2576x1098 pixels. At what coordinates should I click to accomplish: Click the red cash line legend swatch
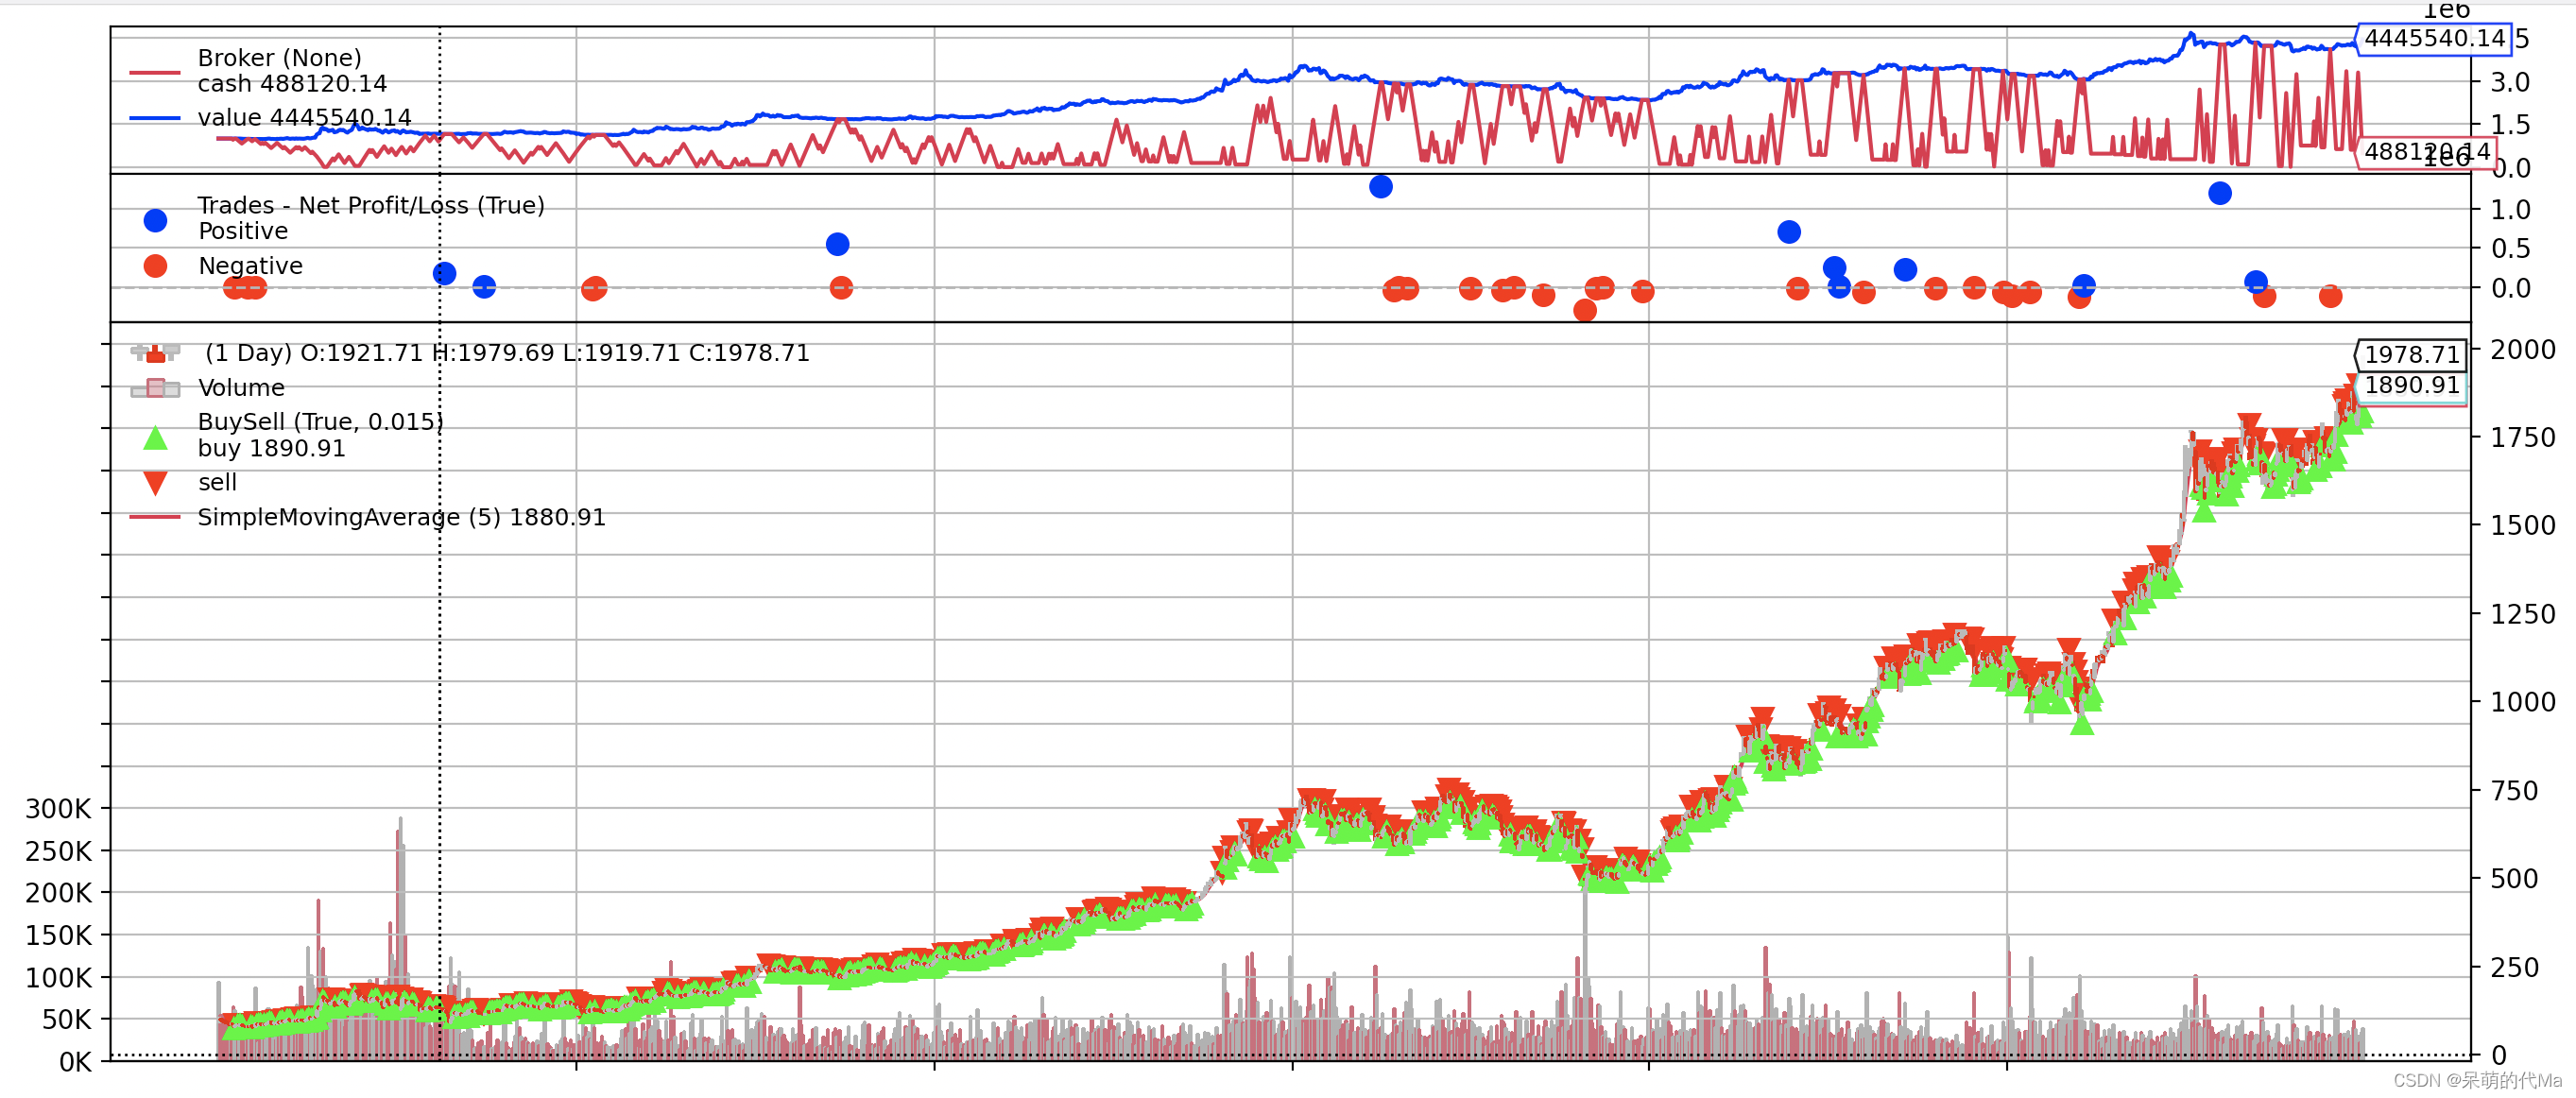[x=155, y=73]
